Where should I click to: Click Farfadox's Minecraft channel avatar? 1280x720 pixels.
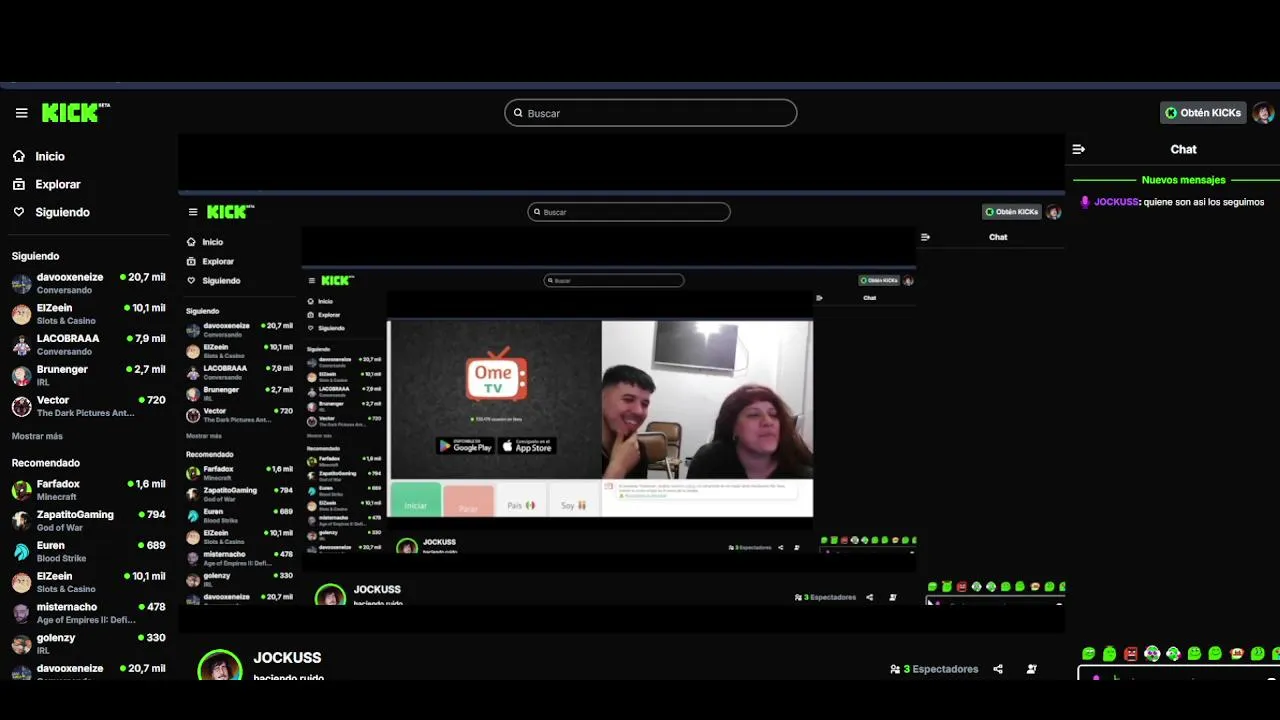(x=21, y=490)
